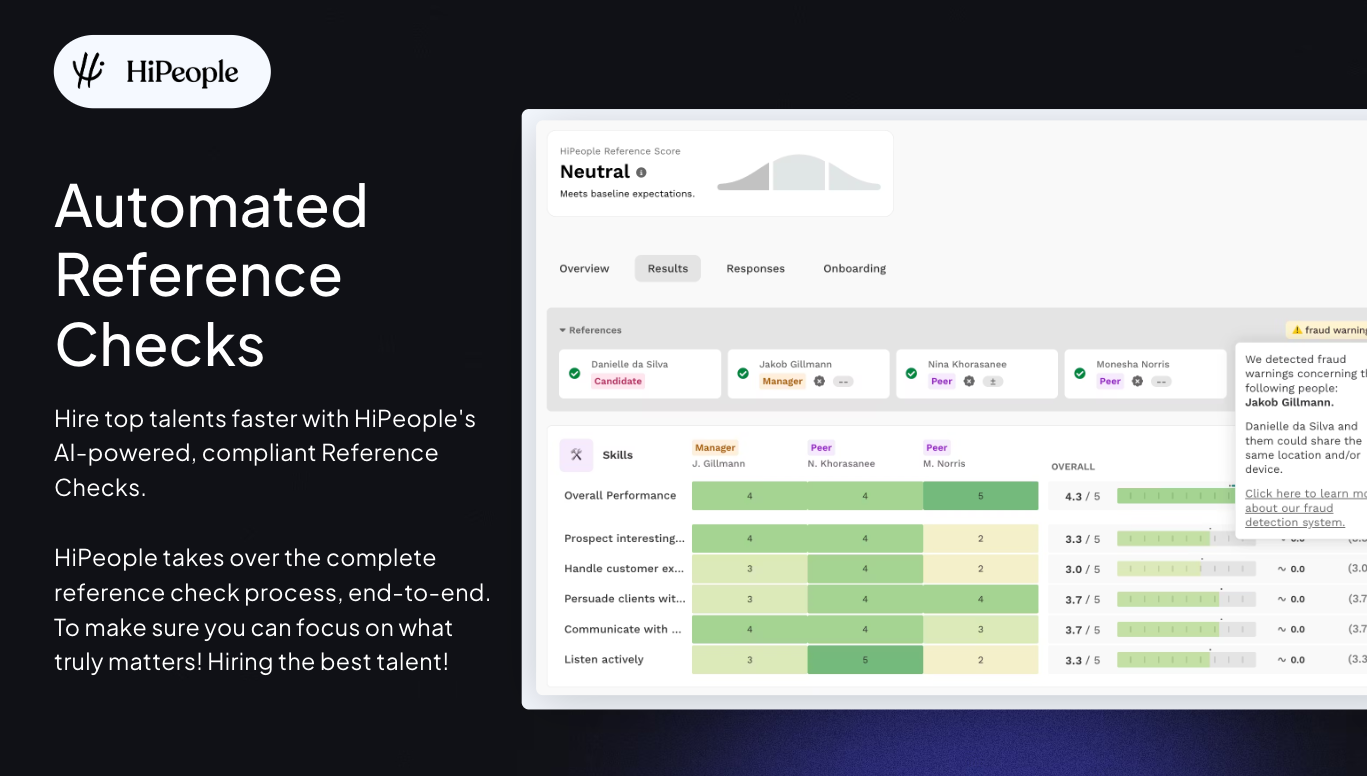Open gear settings on Jakob Gillmann's card

tap(817, 381)
